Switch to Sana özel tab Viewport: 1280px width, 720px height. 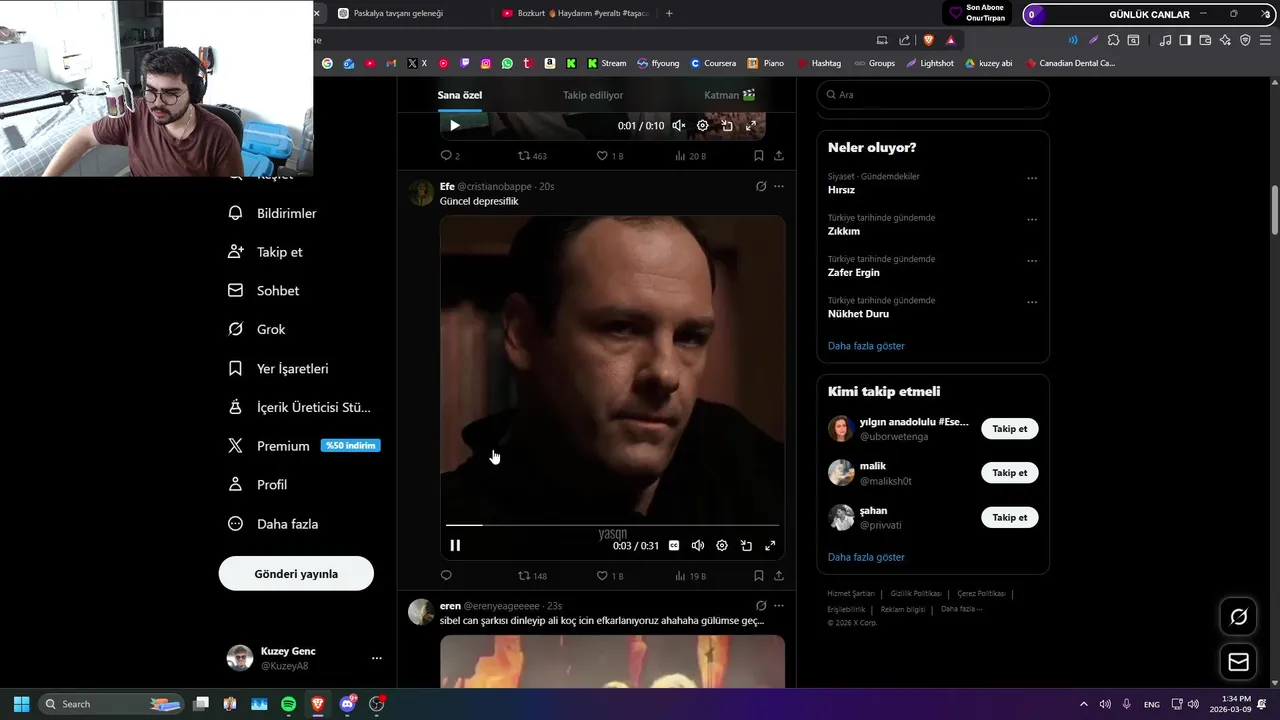coord(460,95)
